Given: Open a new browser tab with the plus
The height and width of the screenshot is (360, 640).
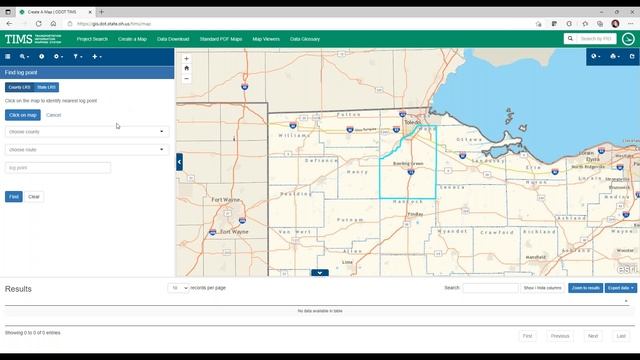Looking at the screenshot, I should (102, 12).
